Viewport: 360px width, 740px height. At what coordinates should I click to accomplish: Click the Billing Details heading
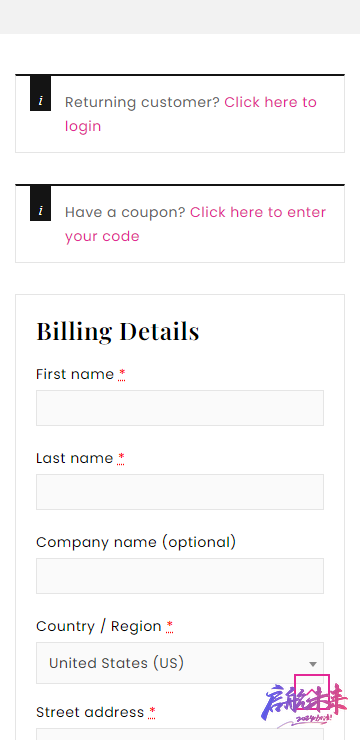118,331
